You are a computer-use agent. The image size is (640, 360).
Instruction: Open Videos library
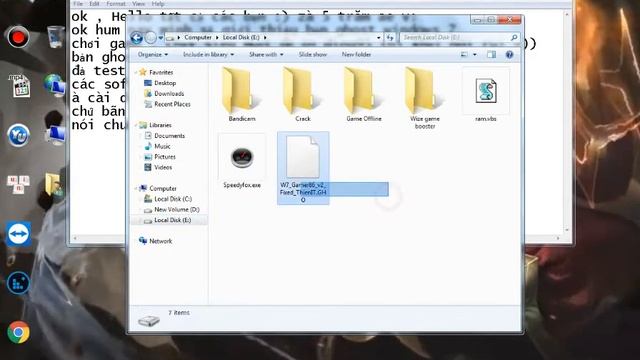tap(163, 167)
